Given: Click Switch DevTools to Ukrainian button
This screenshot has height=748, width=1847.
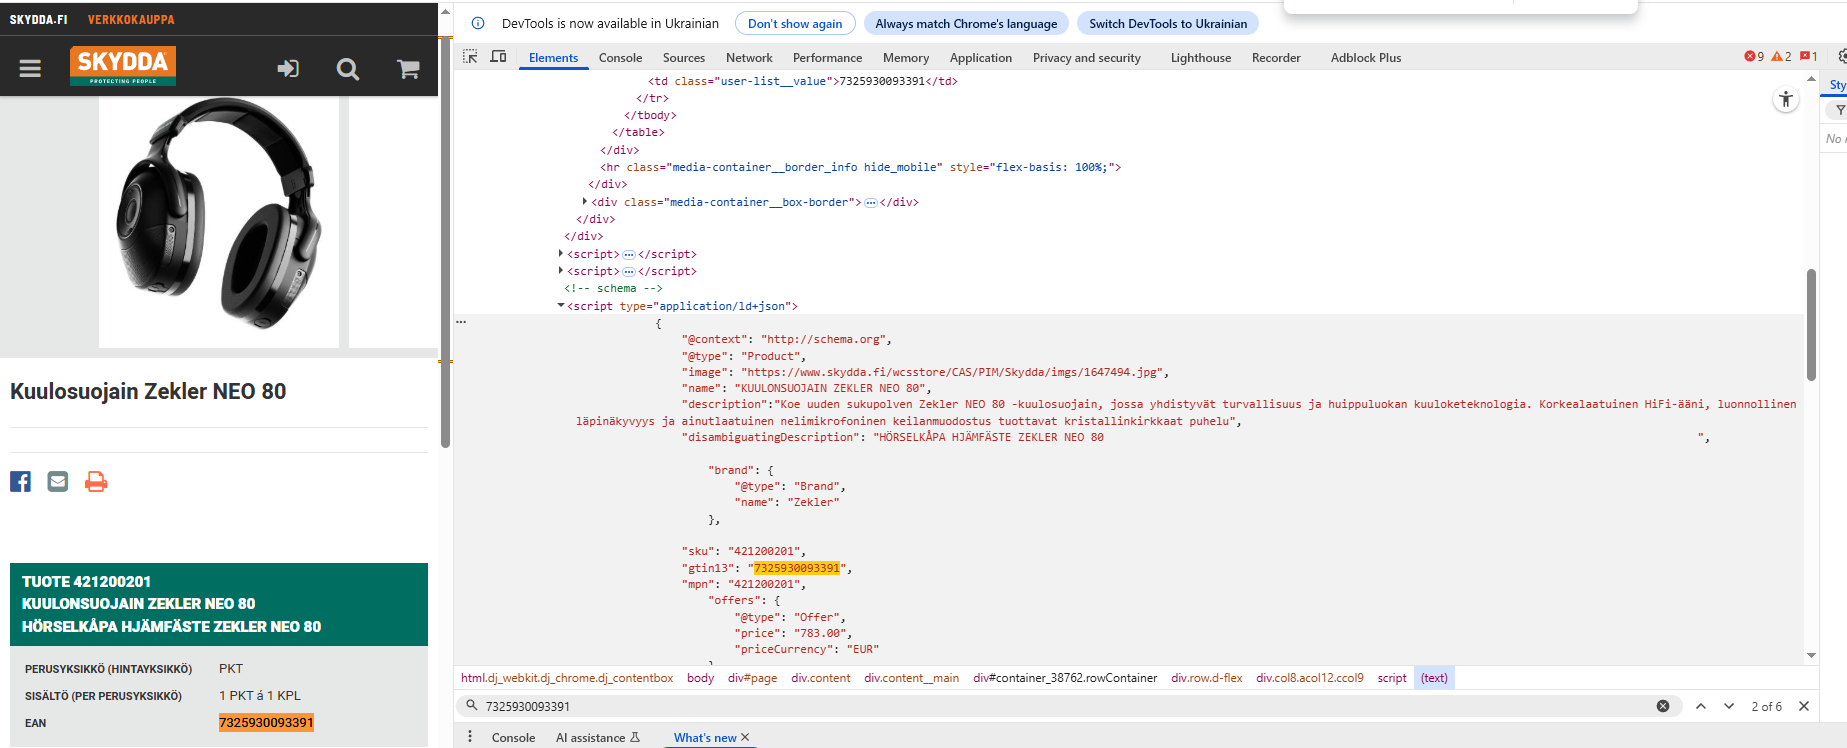Looking at the screenshot, I should (x=1168, y=24).
